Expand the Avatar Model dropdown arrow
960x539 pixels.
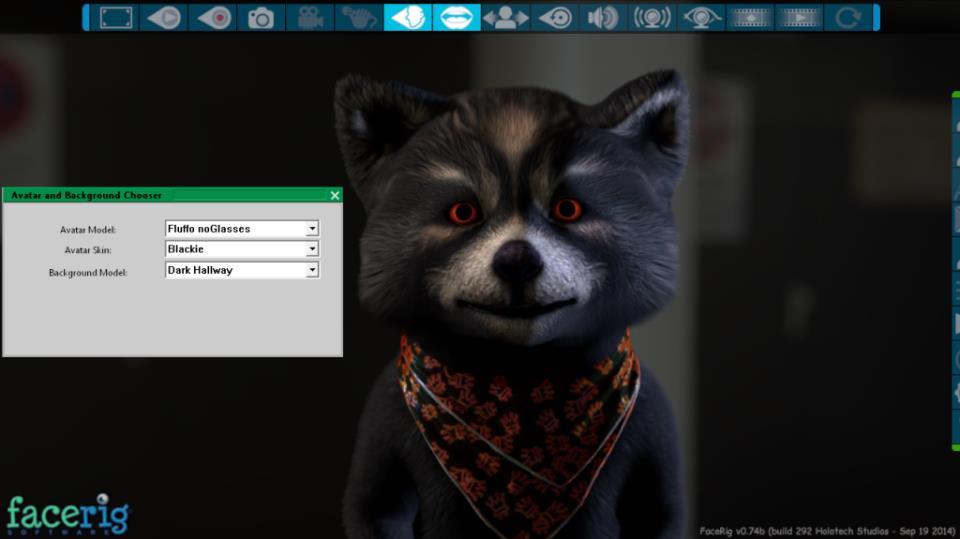[312, 229]
